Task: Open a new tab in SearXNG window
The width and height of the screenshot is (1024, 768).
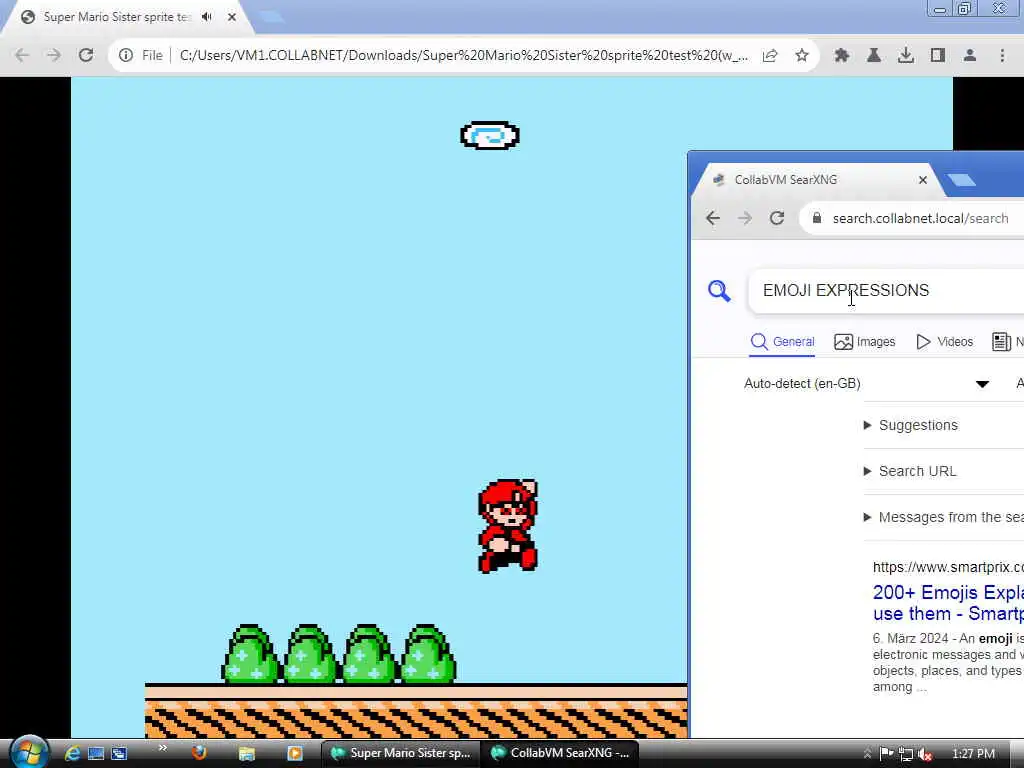Action: tap(961, 180)
